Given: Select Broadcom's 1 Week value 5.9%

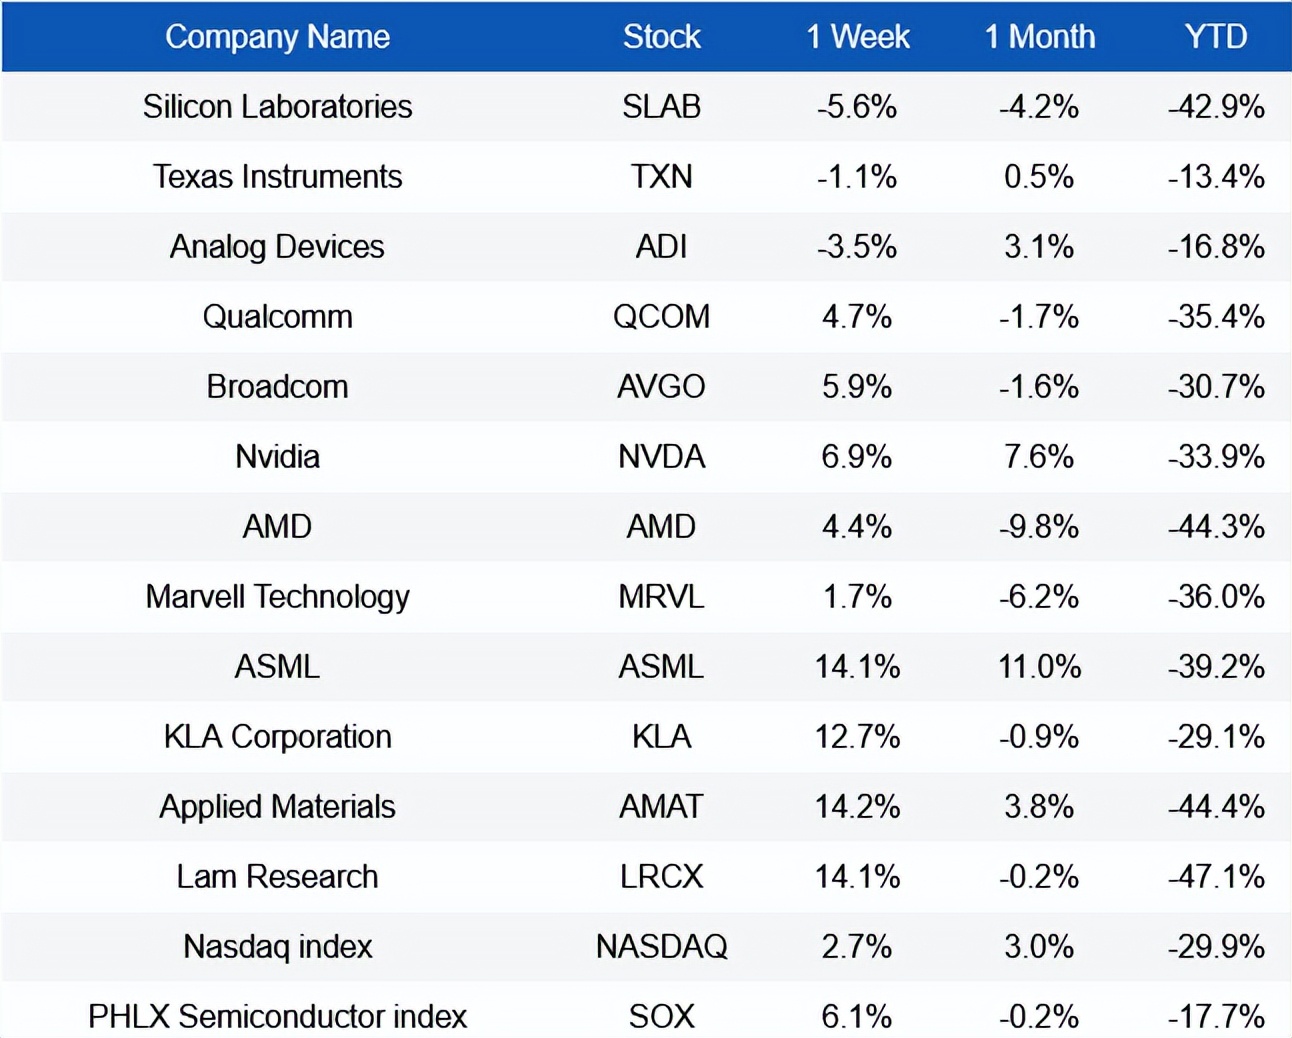Looking at the screenshot, I should tap(857, 387).
